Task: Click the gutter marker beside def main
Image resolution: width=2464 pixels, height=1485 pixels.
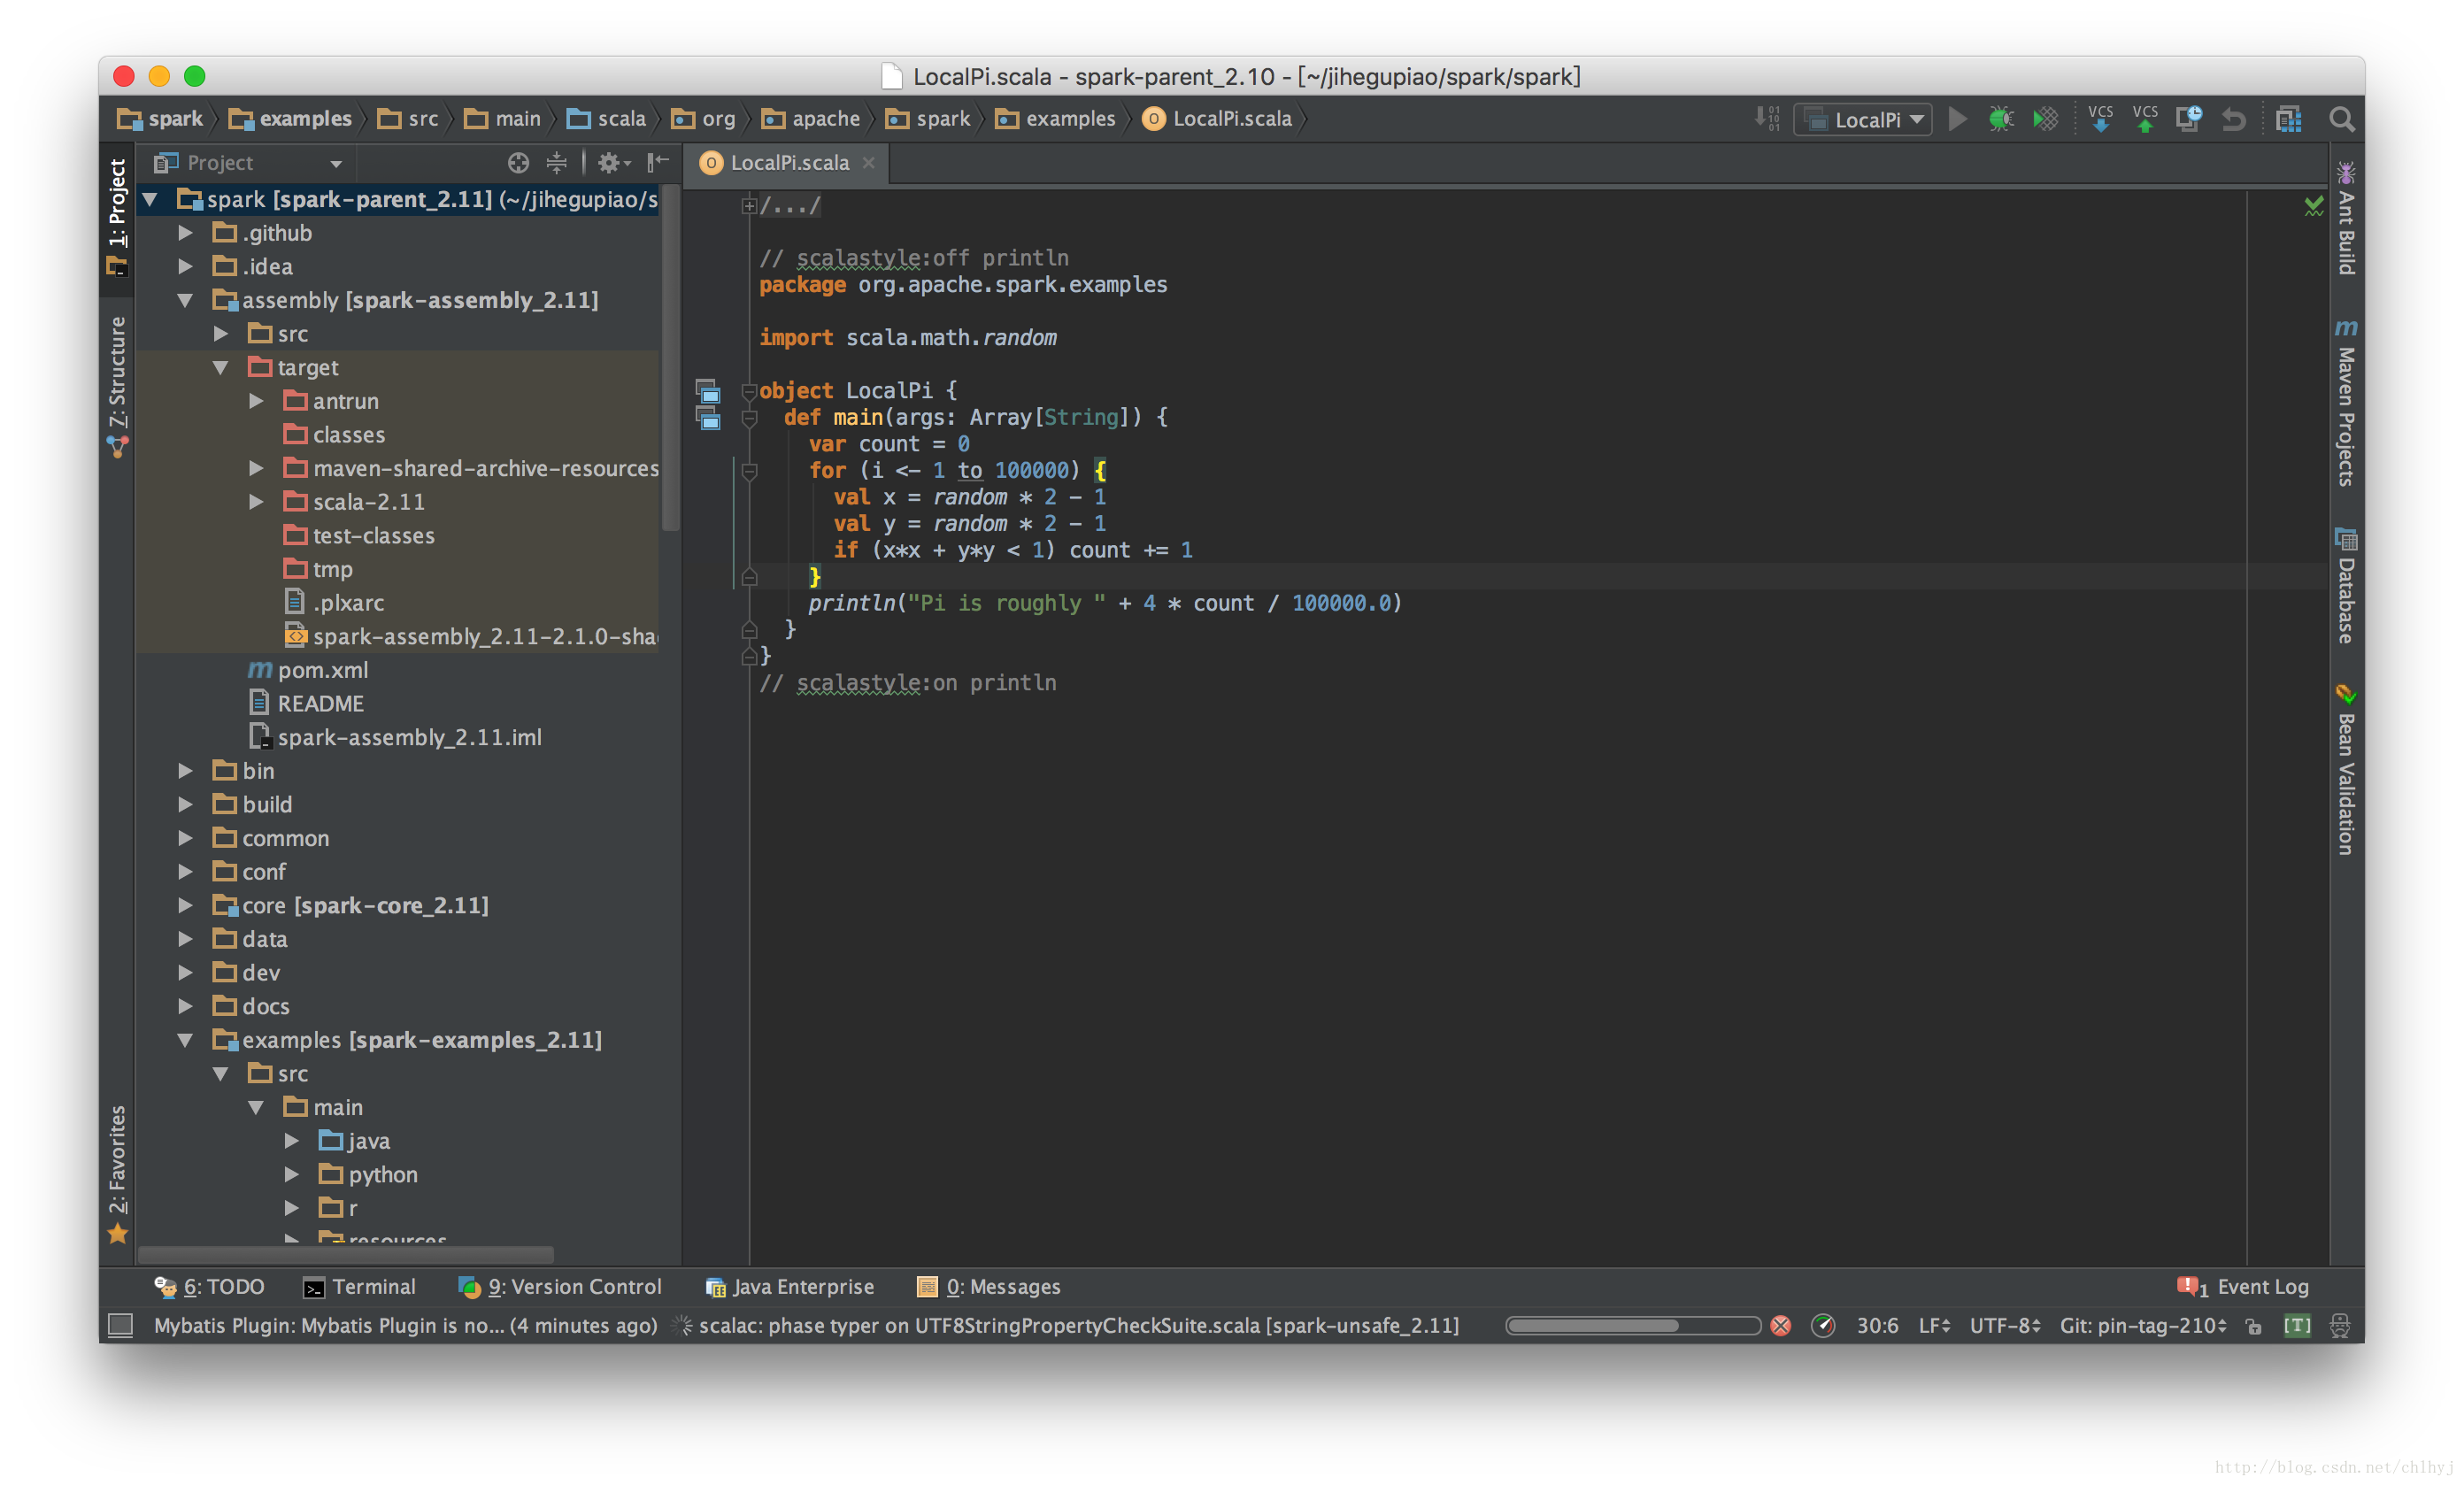Action: (708, 418)
